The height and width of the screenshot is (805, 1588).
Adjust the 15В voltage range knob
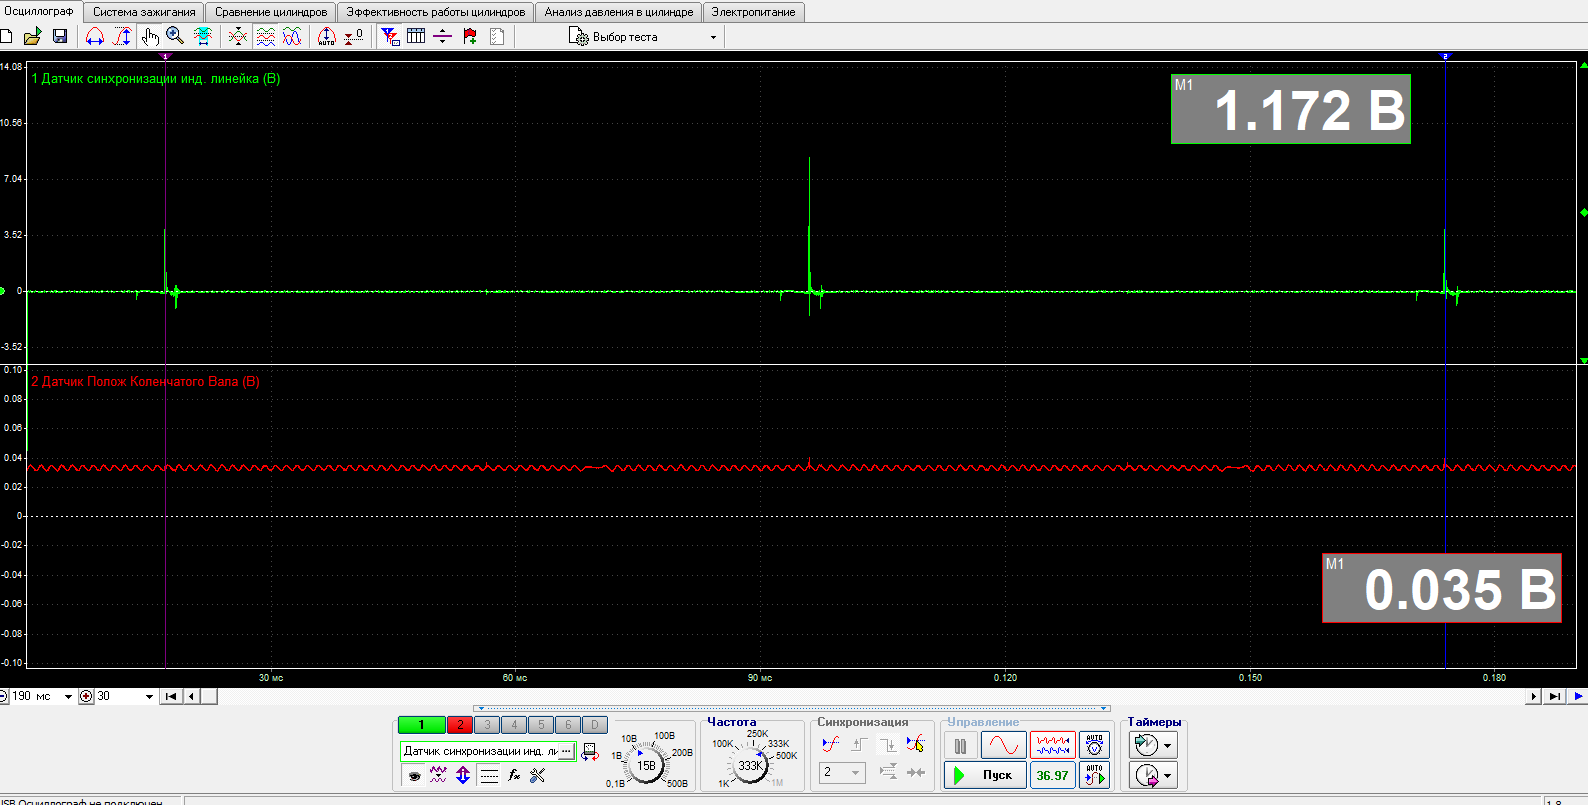[647, 766]
